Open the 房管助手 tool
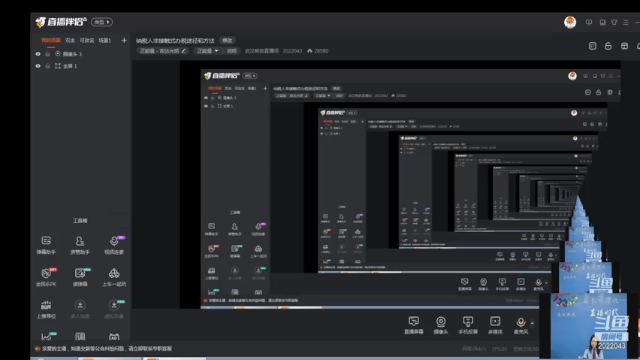 (x=80, y=245)
